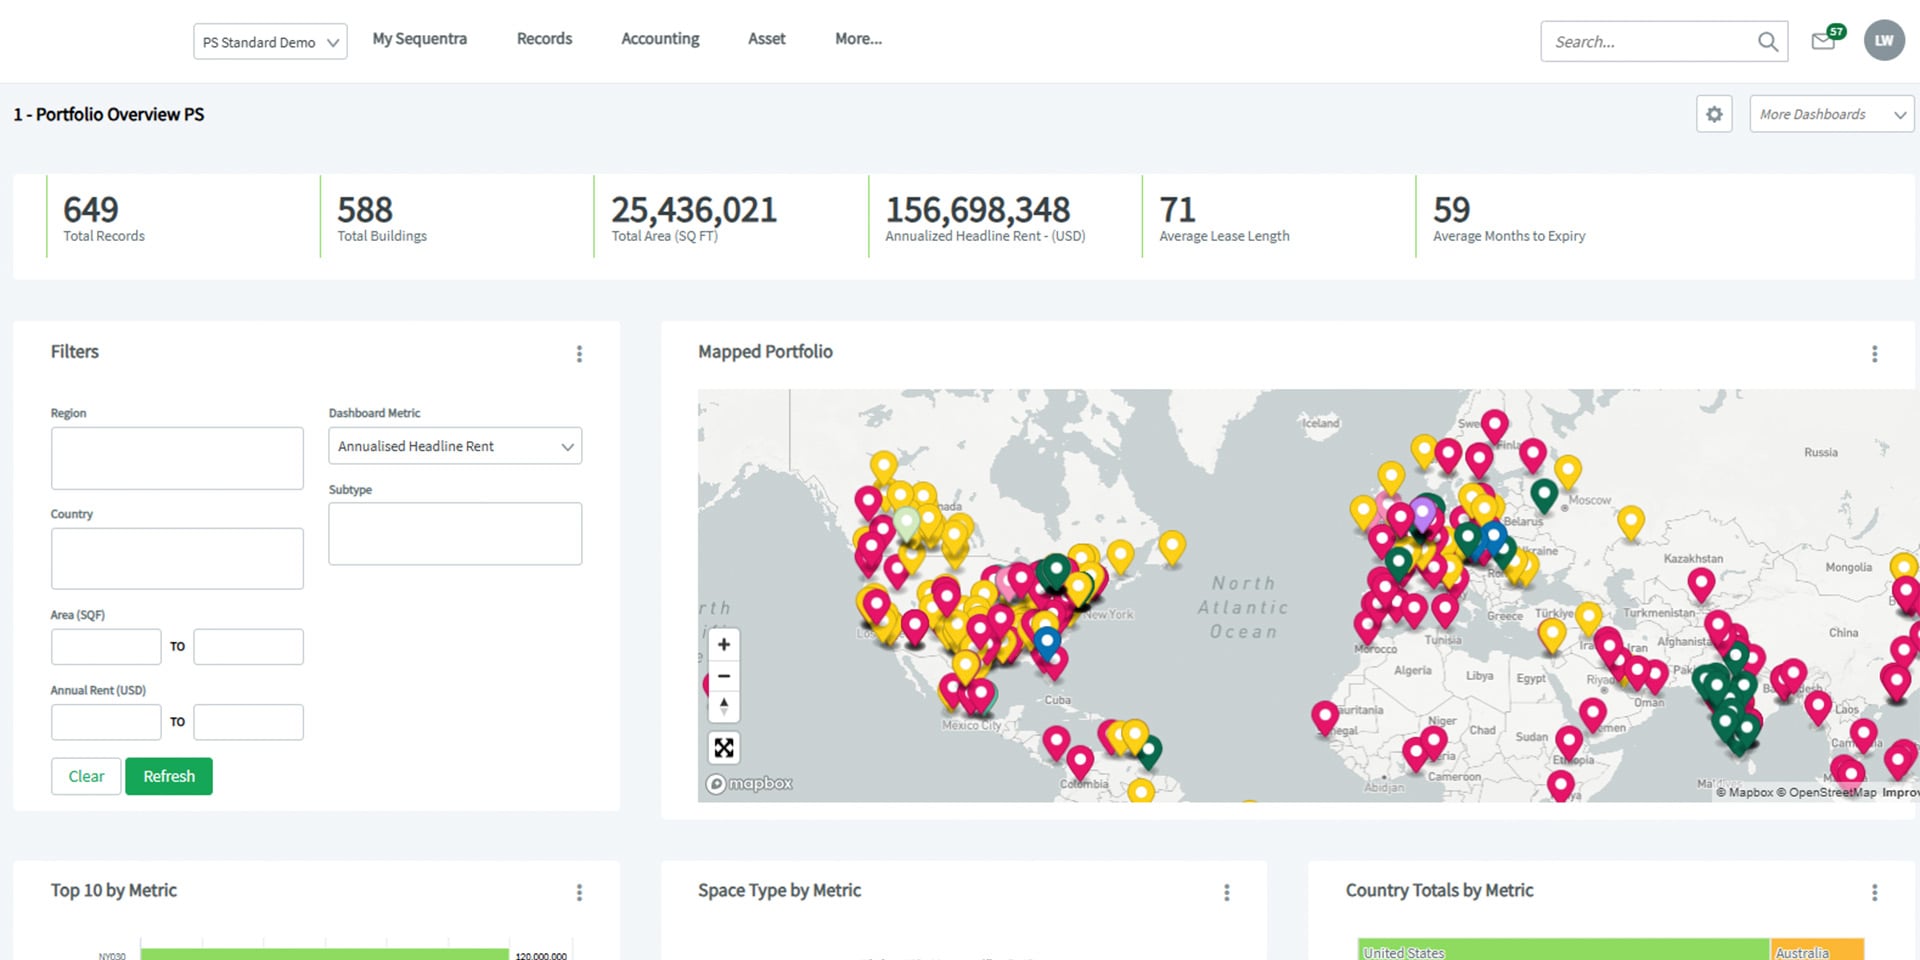This screenshot has width=1920, height=960.
Task: Click into the Search field
Action: click(x=1650, y=42)
